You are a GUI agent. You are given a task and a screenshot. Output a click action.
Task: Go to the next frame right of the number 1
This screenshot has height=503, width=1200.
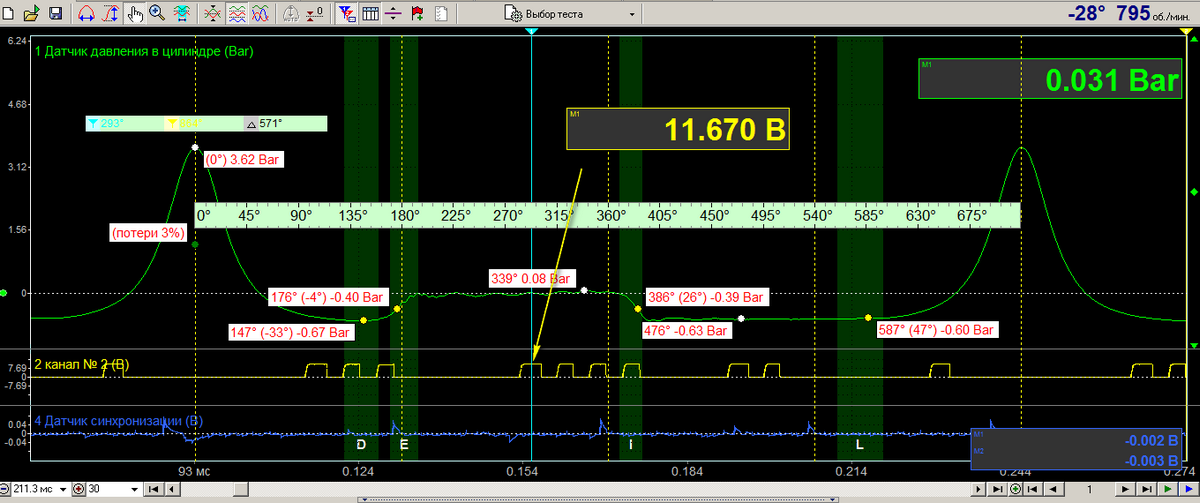(x=1125, y=489)
